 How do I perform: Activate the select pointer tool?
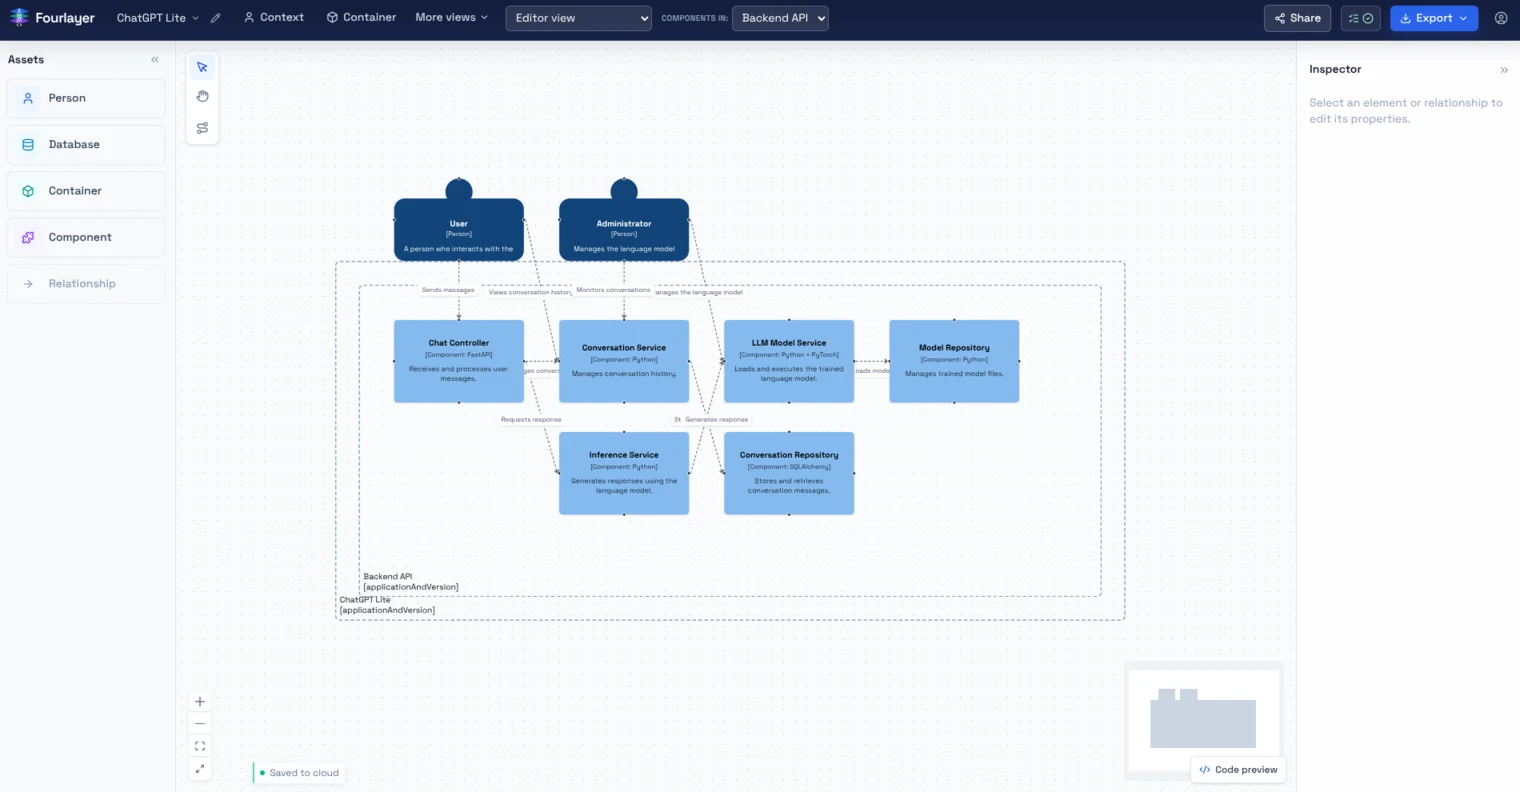coord(202,67)
